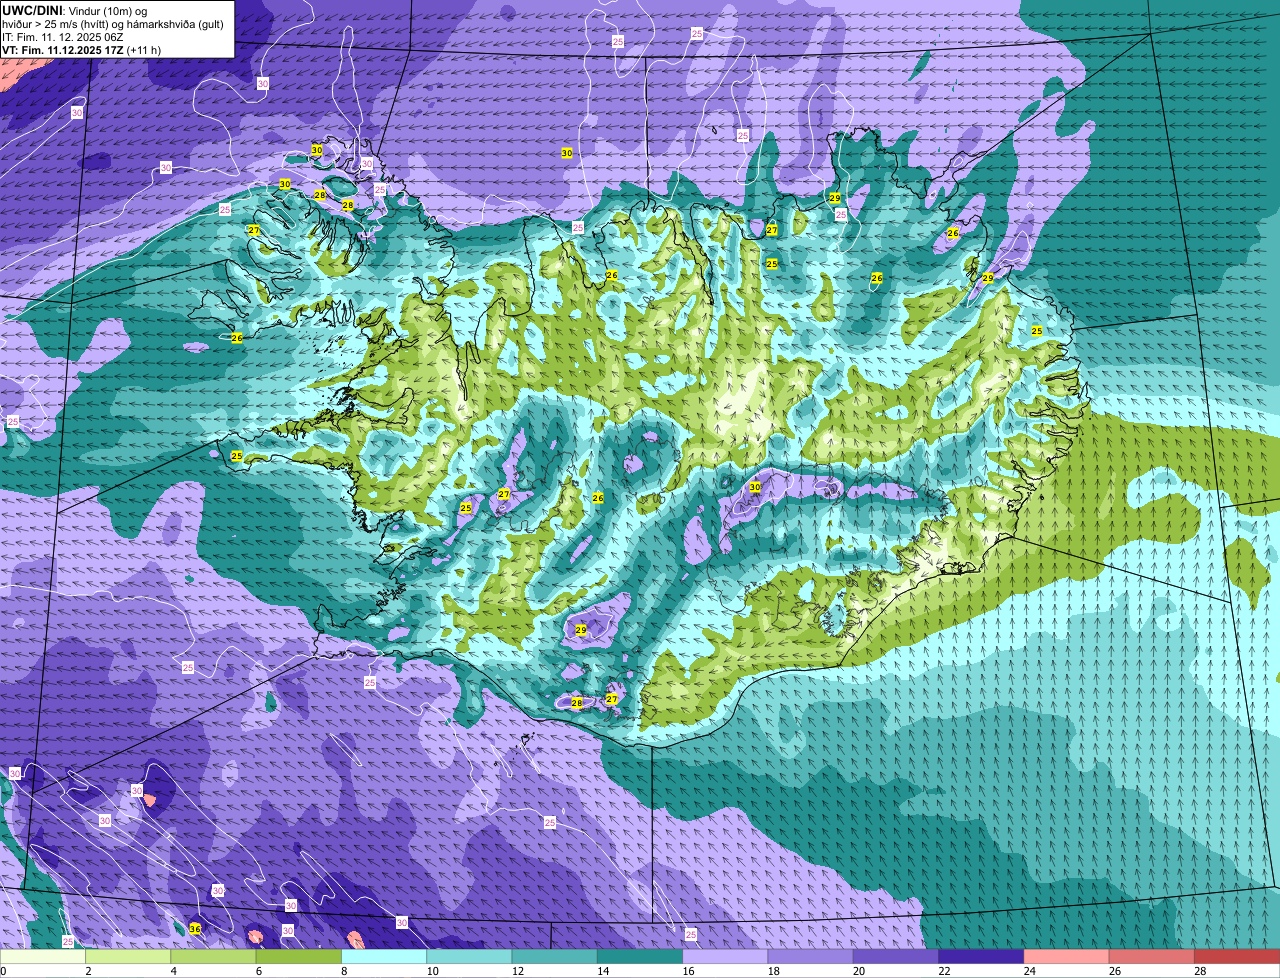Click the legend scale tick label 22

pos(943,971)
